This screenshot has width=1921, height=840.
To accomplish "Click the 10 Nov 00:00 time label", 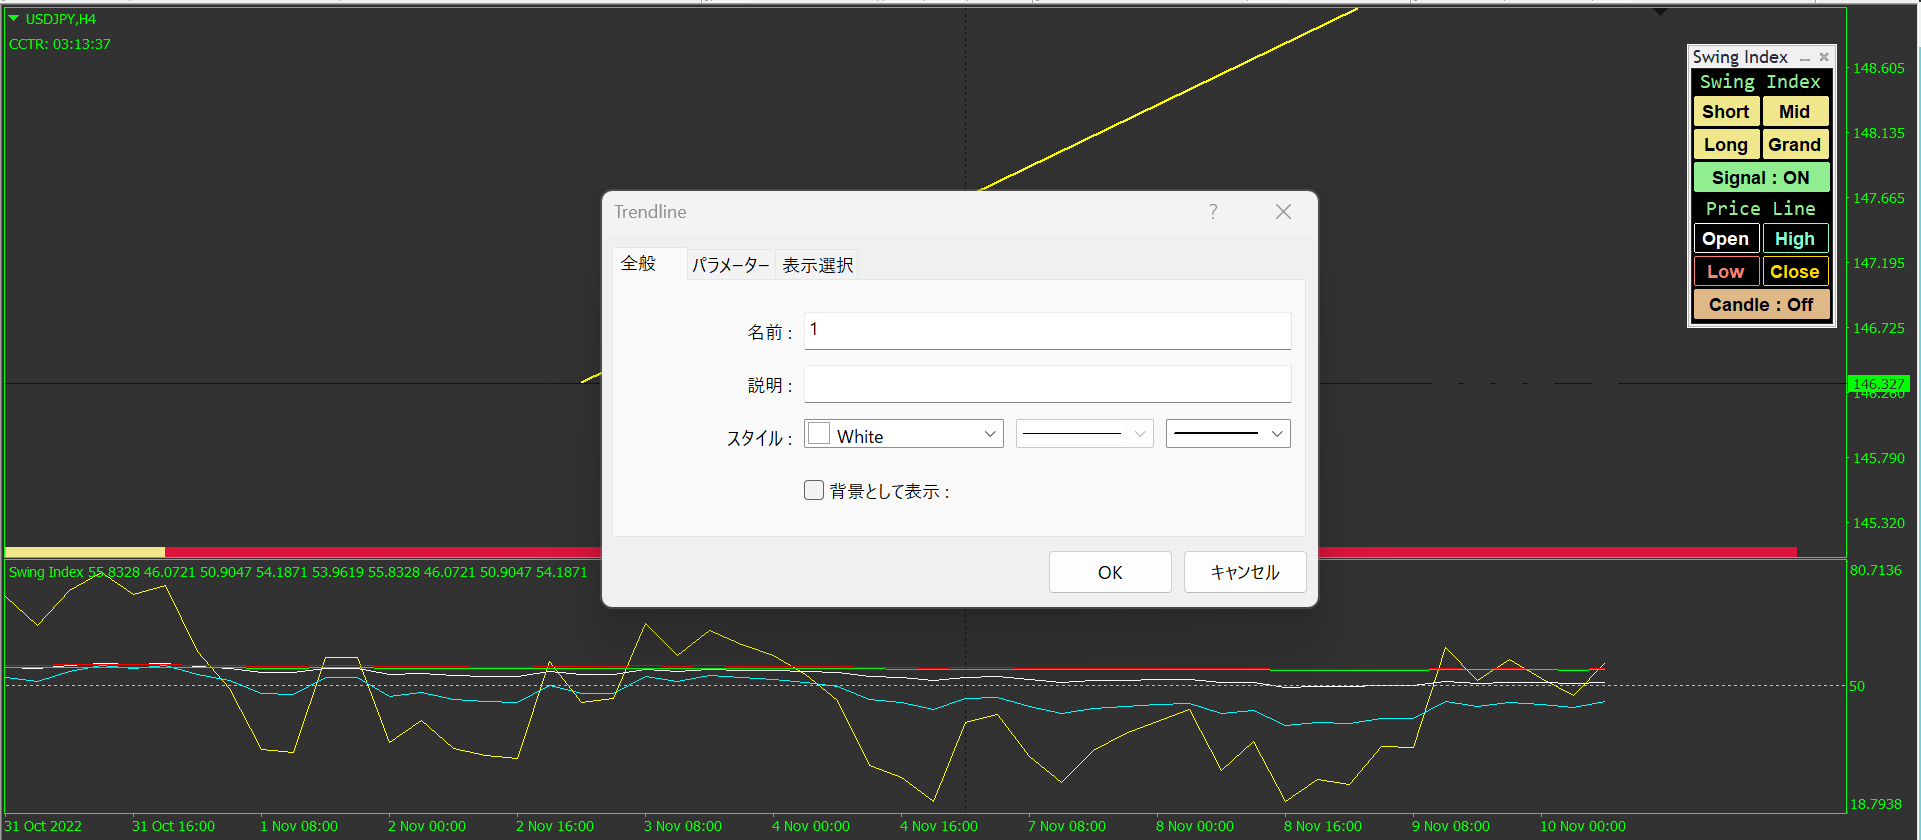I will (1583, 826).
